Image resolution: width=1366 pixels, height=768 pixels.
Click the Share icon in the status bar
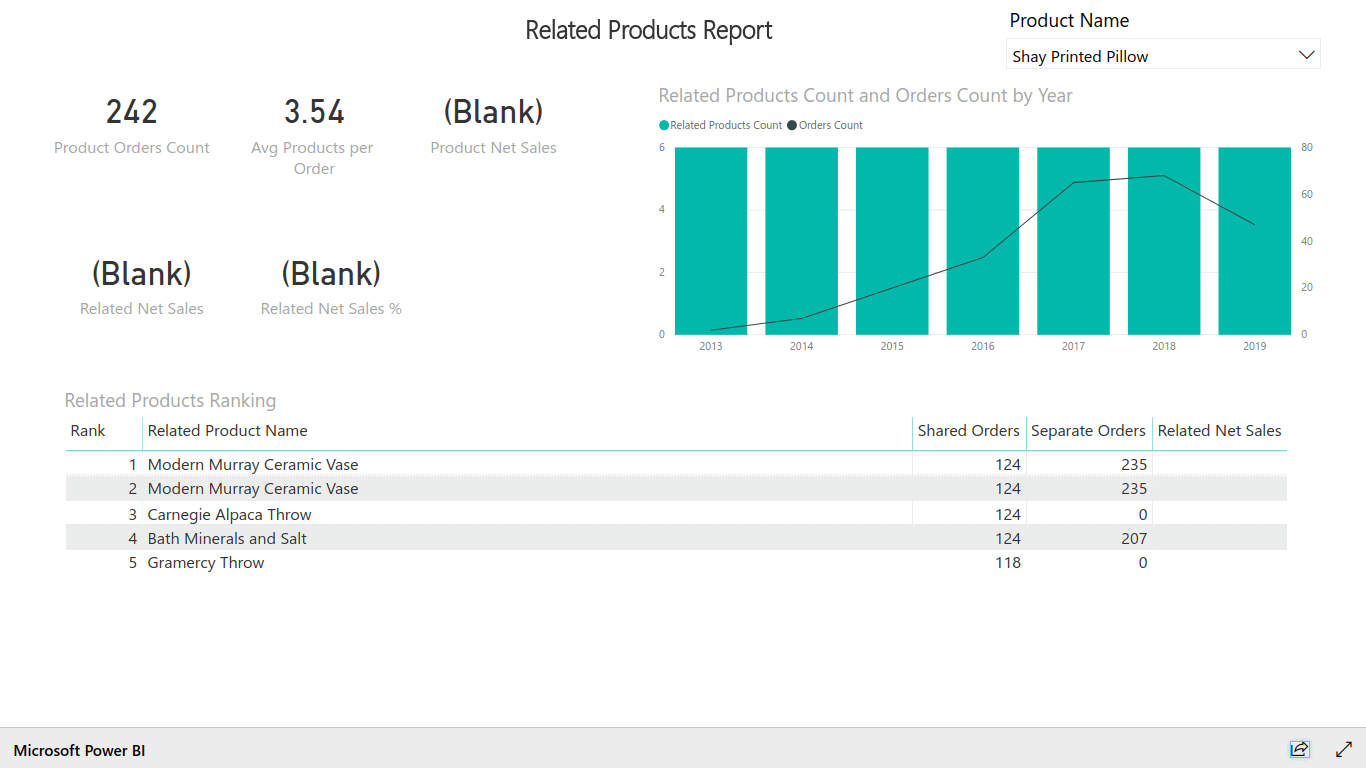(x=1299, y=749)
